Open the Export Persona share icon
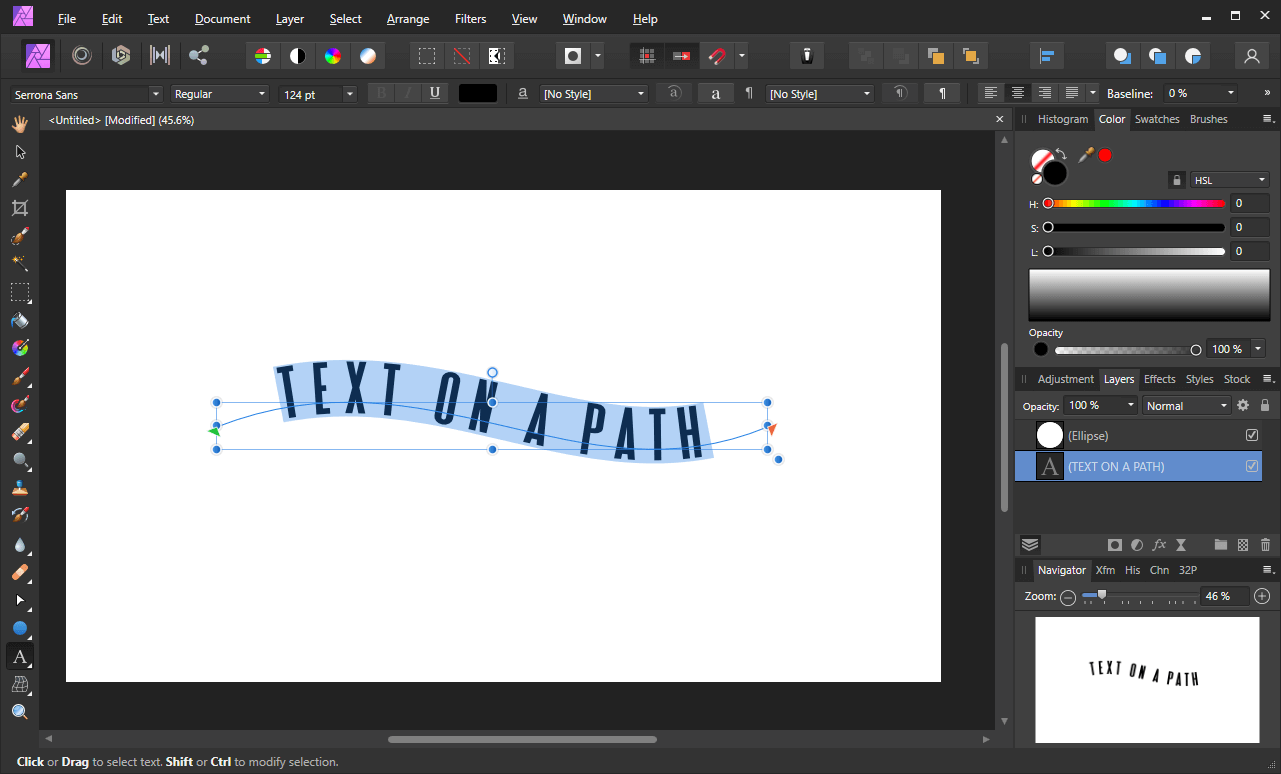This screenshot has width=1281, height=774. point(198,56)
